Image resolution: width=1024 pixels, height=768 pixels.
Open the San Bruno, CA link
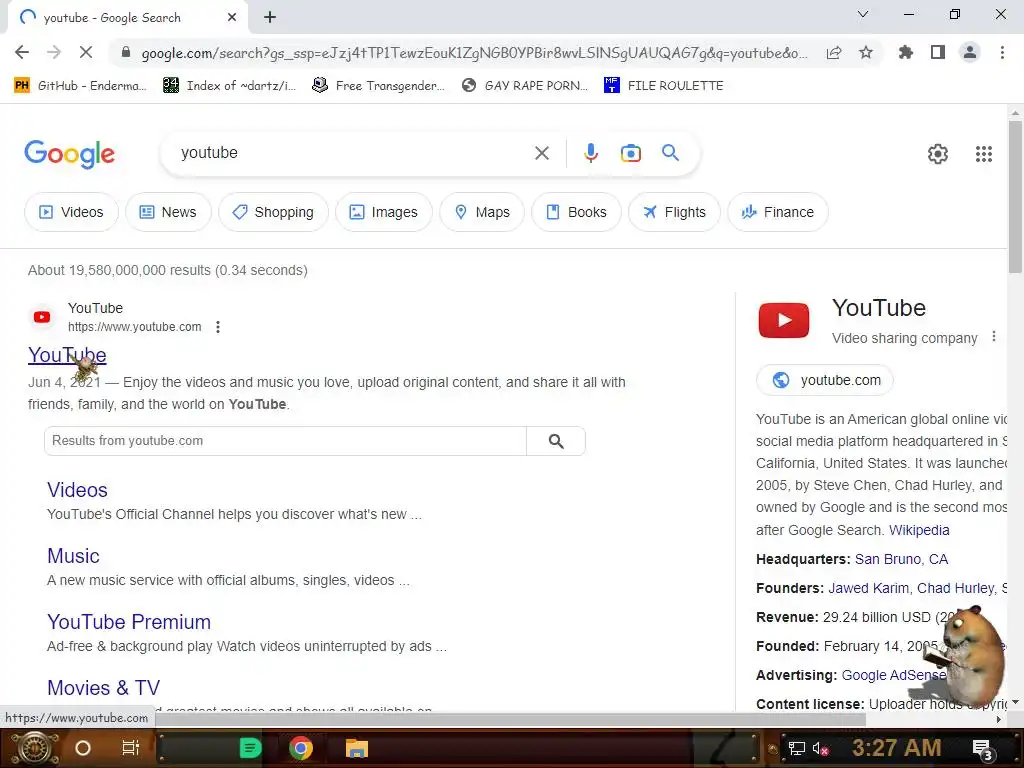(x=901, y=559)
